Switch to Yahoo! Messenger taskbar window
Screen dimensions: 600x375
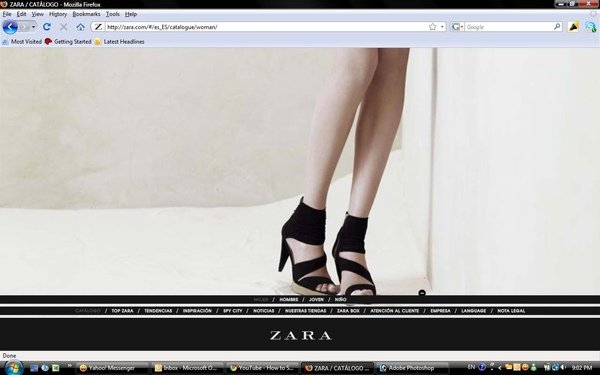(112, 368)
